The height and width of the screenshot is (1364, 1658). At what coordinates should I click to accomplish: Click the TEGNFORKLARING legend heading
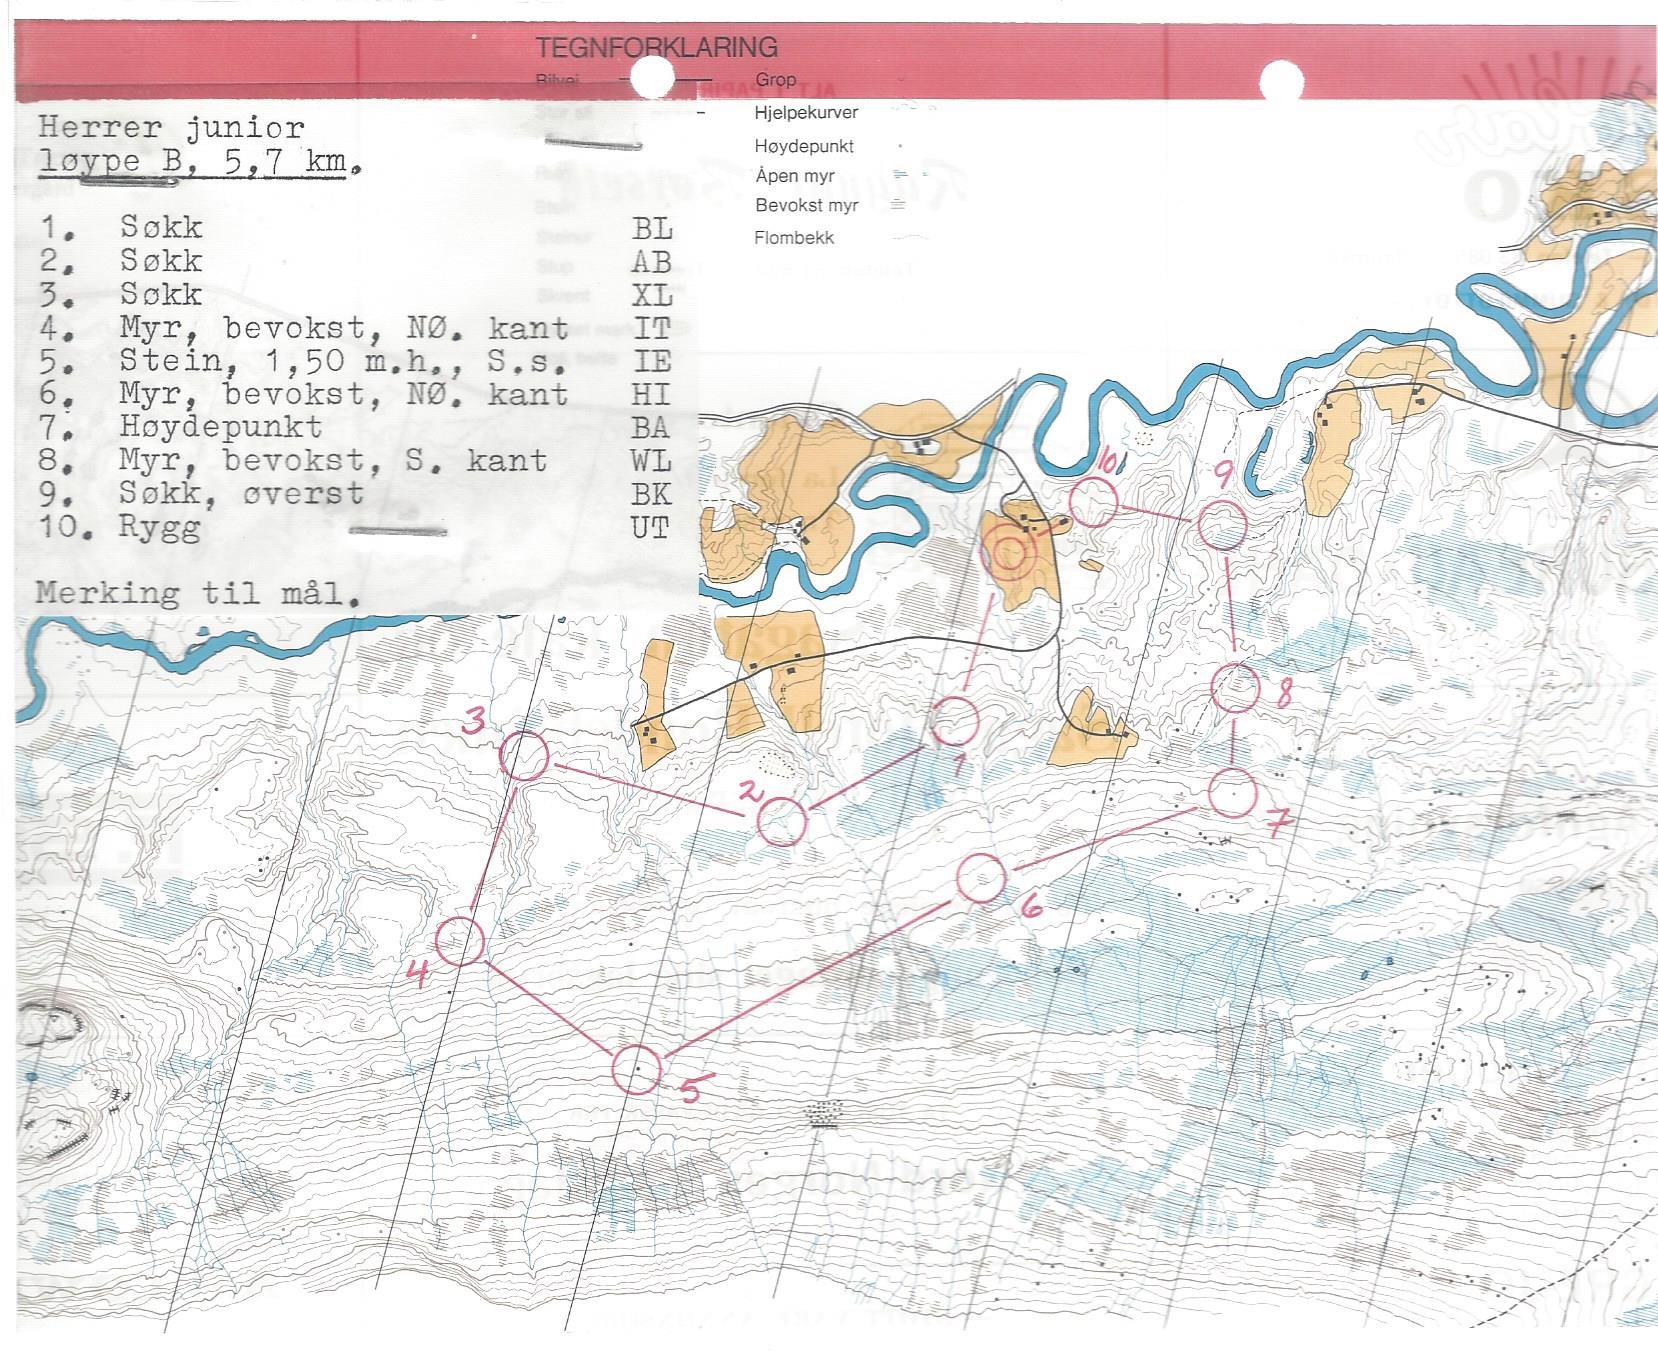[x=656, y=47]
